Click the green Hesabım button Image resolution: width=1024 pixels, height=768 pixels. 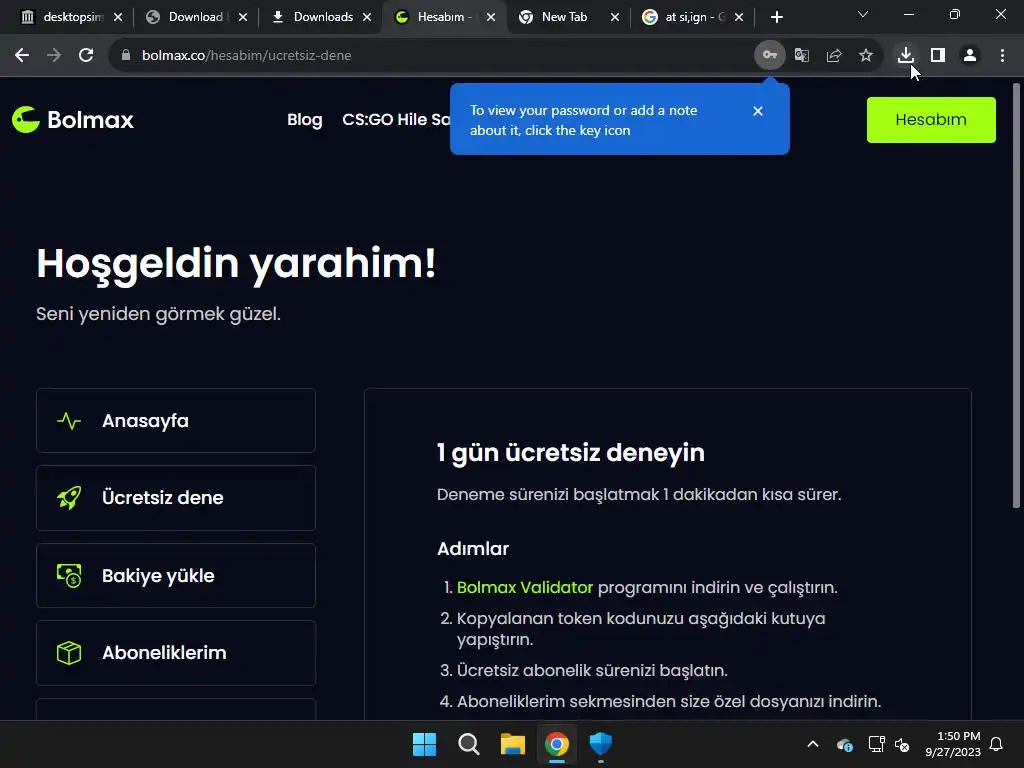(x=931, y=120)
